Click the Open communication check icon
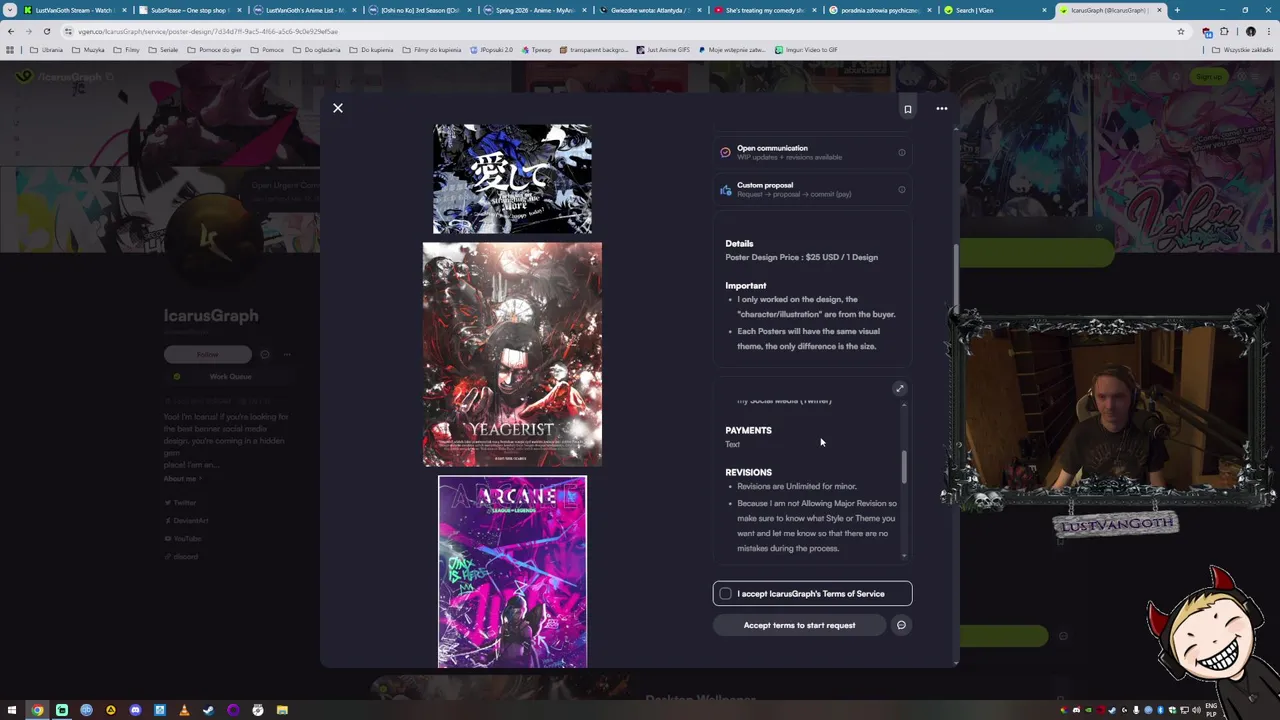The image size is (1280, 720). tap(726, 152)
